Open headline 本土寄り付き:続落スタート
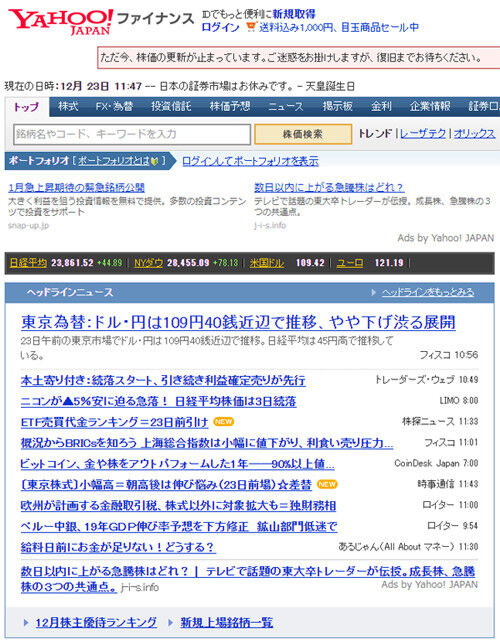Image resolution: width=500 pixels, height=642 pixels. 163,380
